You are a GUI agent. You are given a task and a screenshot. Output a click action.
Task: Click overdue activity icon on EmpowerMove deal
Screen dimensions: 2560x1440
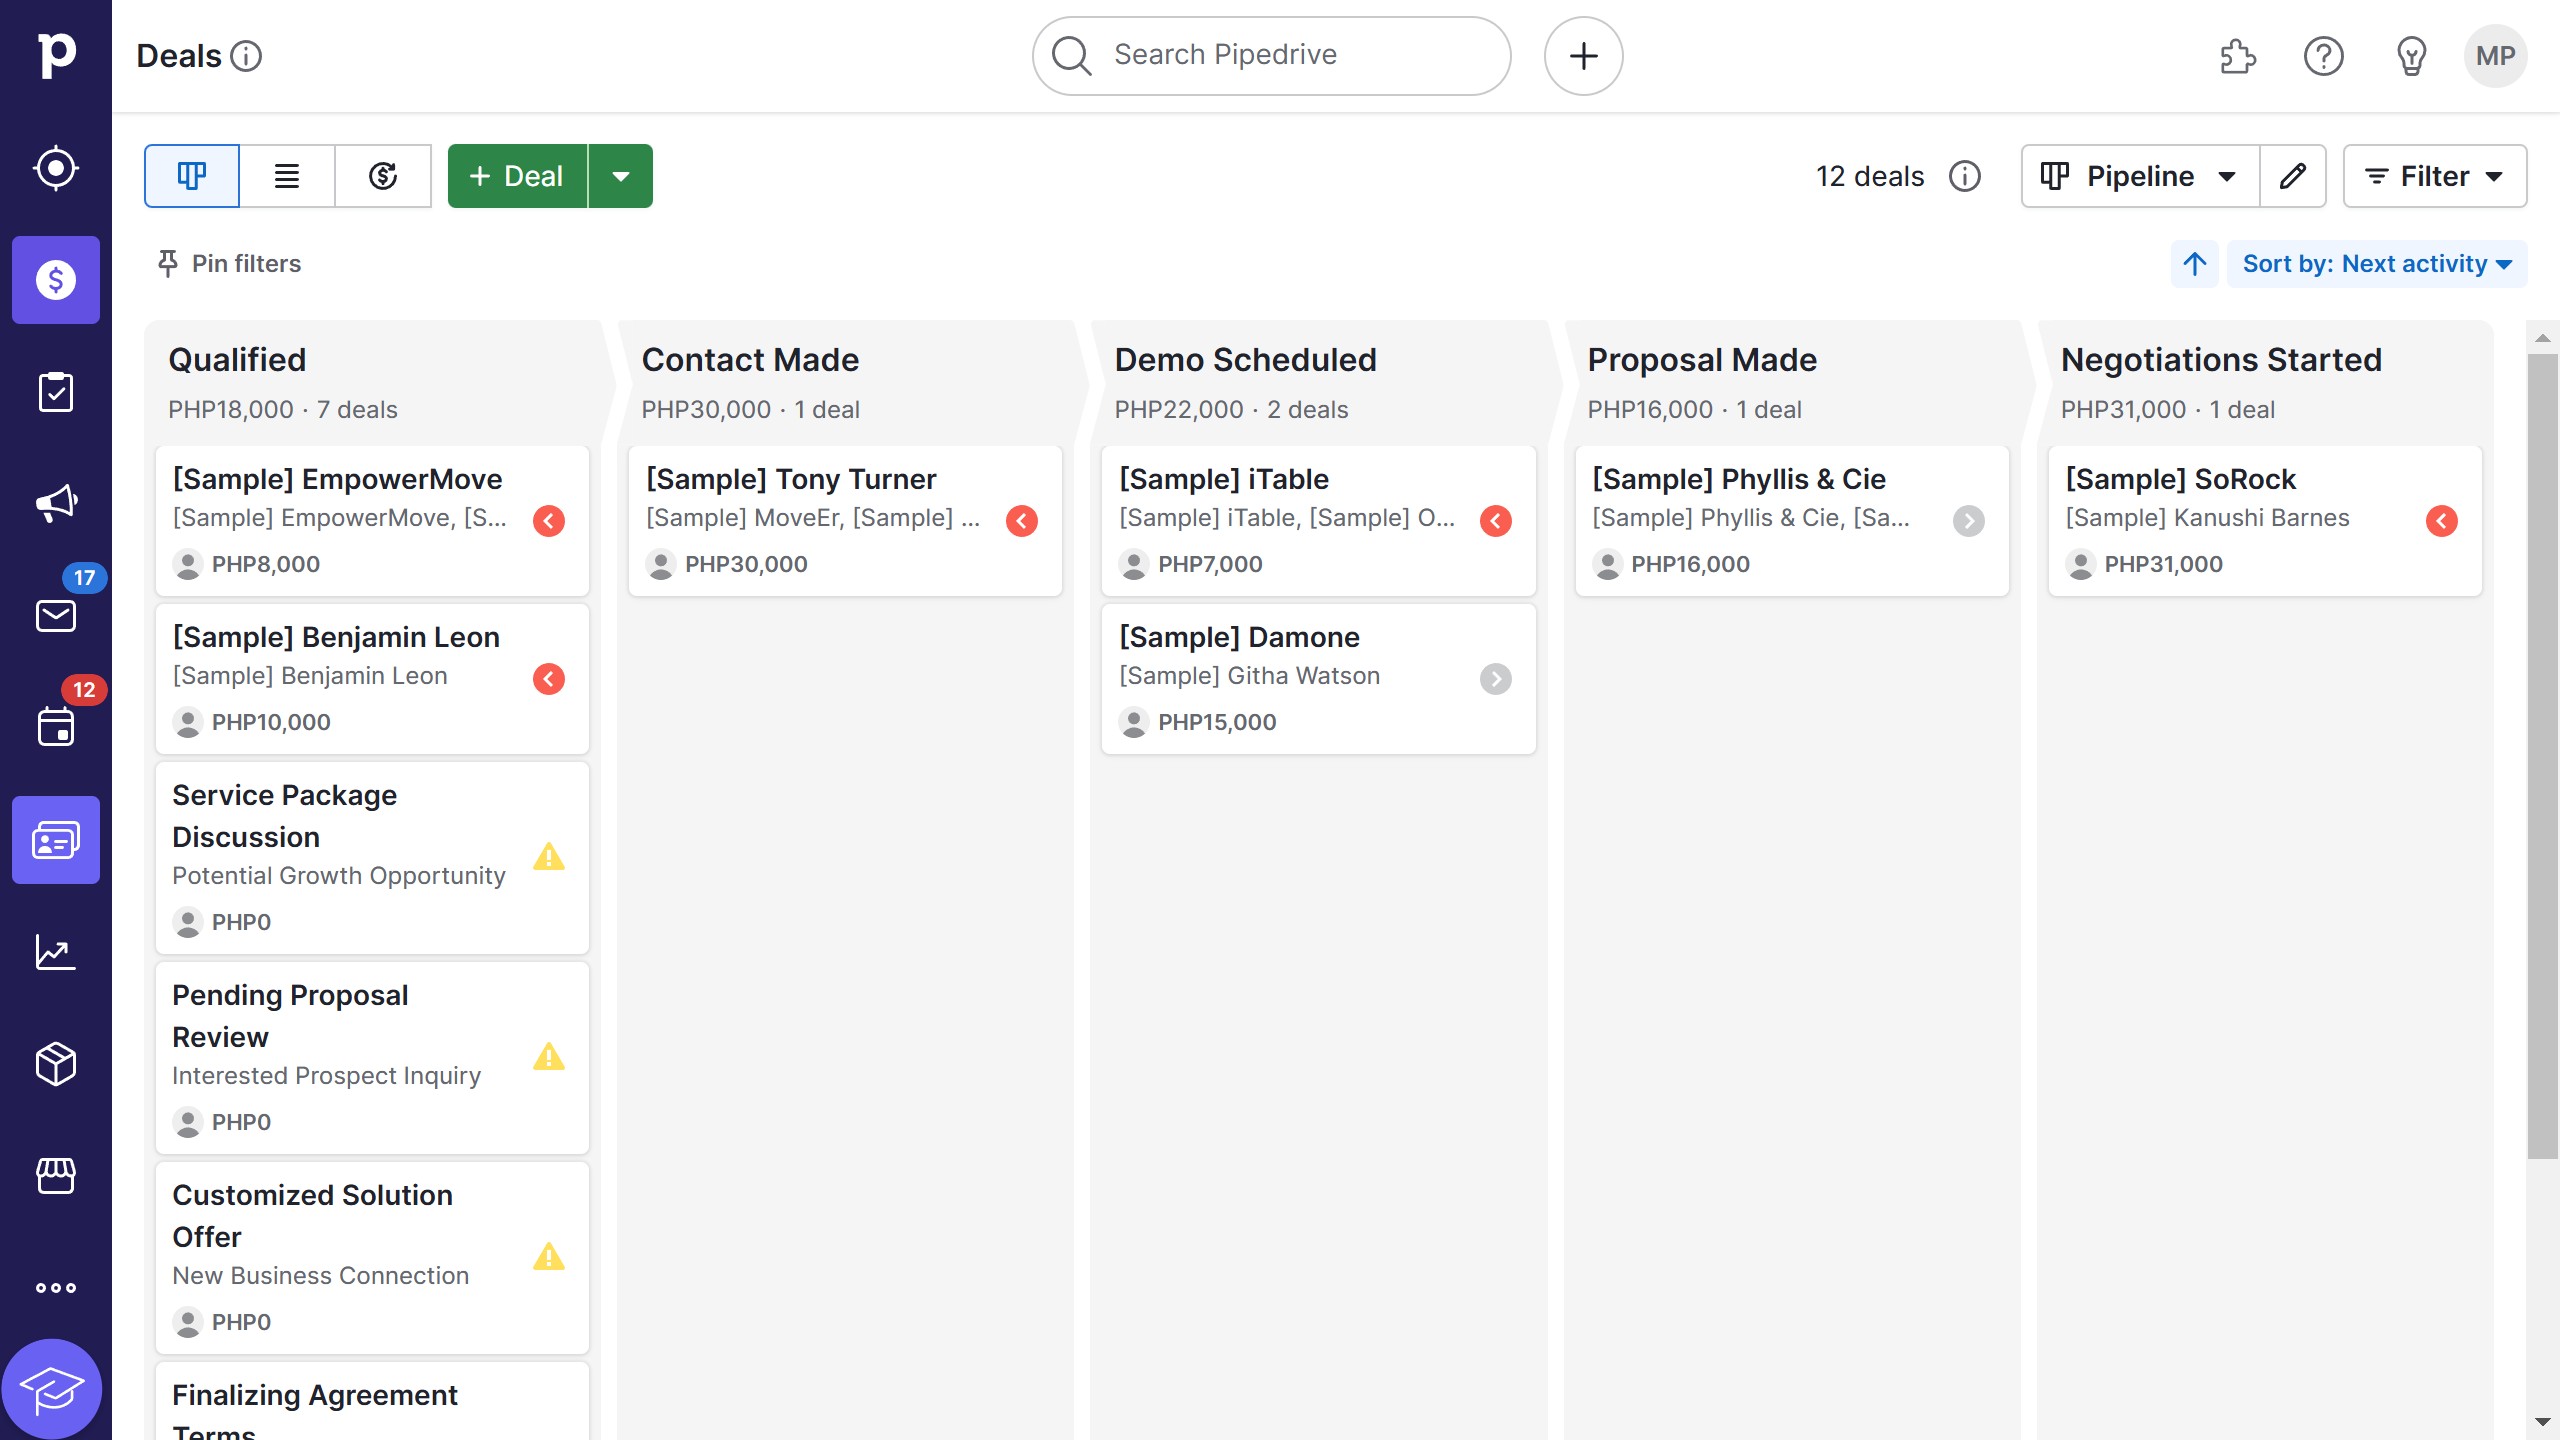click(549, 521)
